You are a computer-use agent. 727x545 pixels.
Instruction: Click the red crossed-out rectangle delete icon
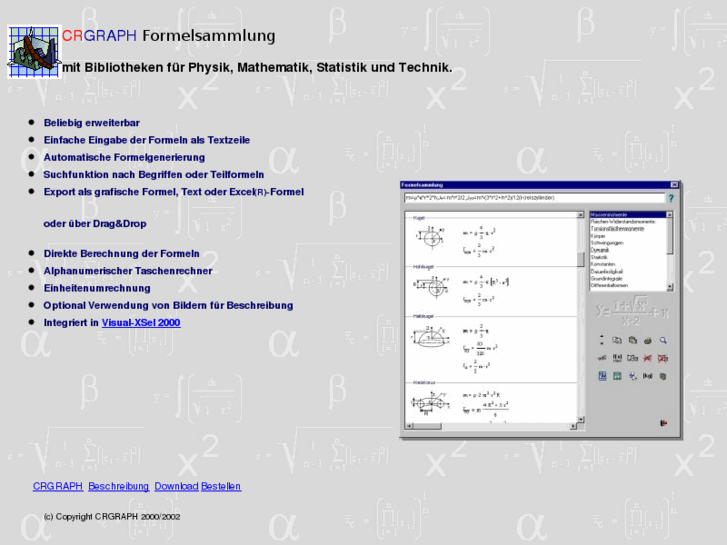(x=663, y=358)
